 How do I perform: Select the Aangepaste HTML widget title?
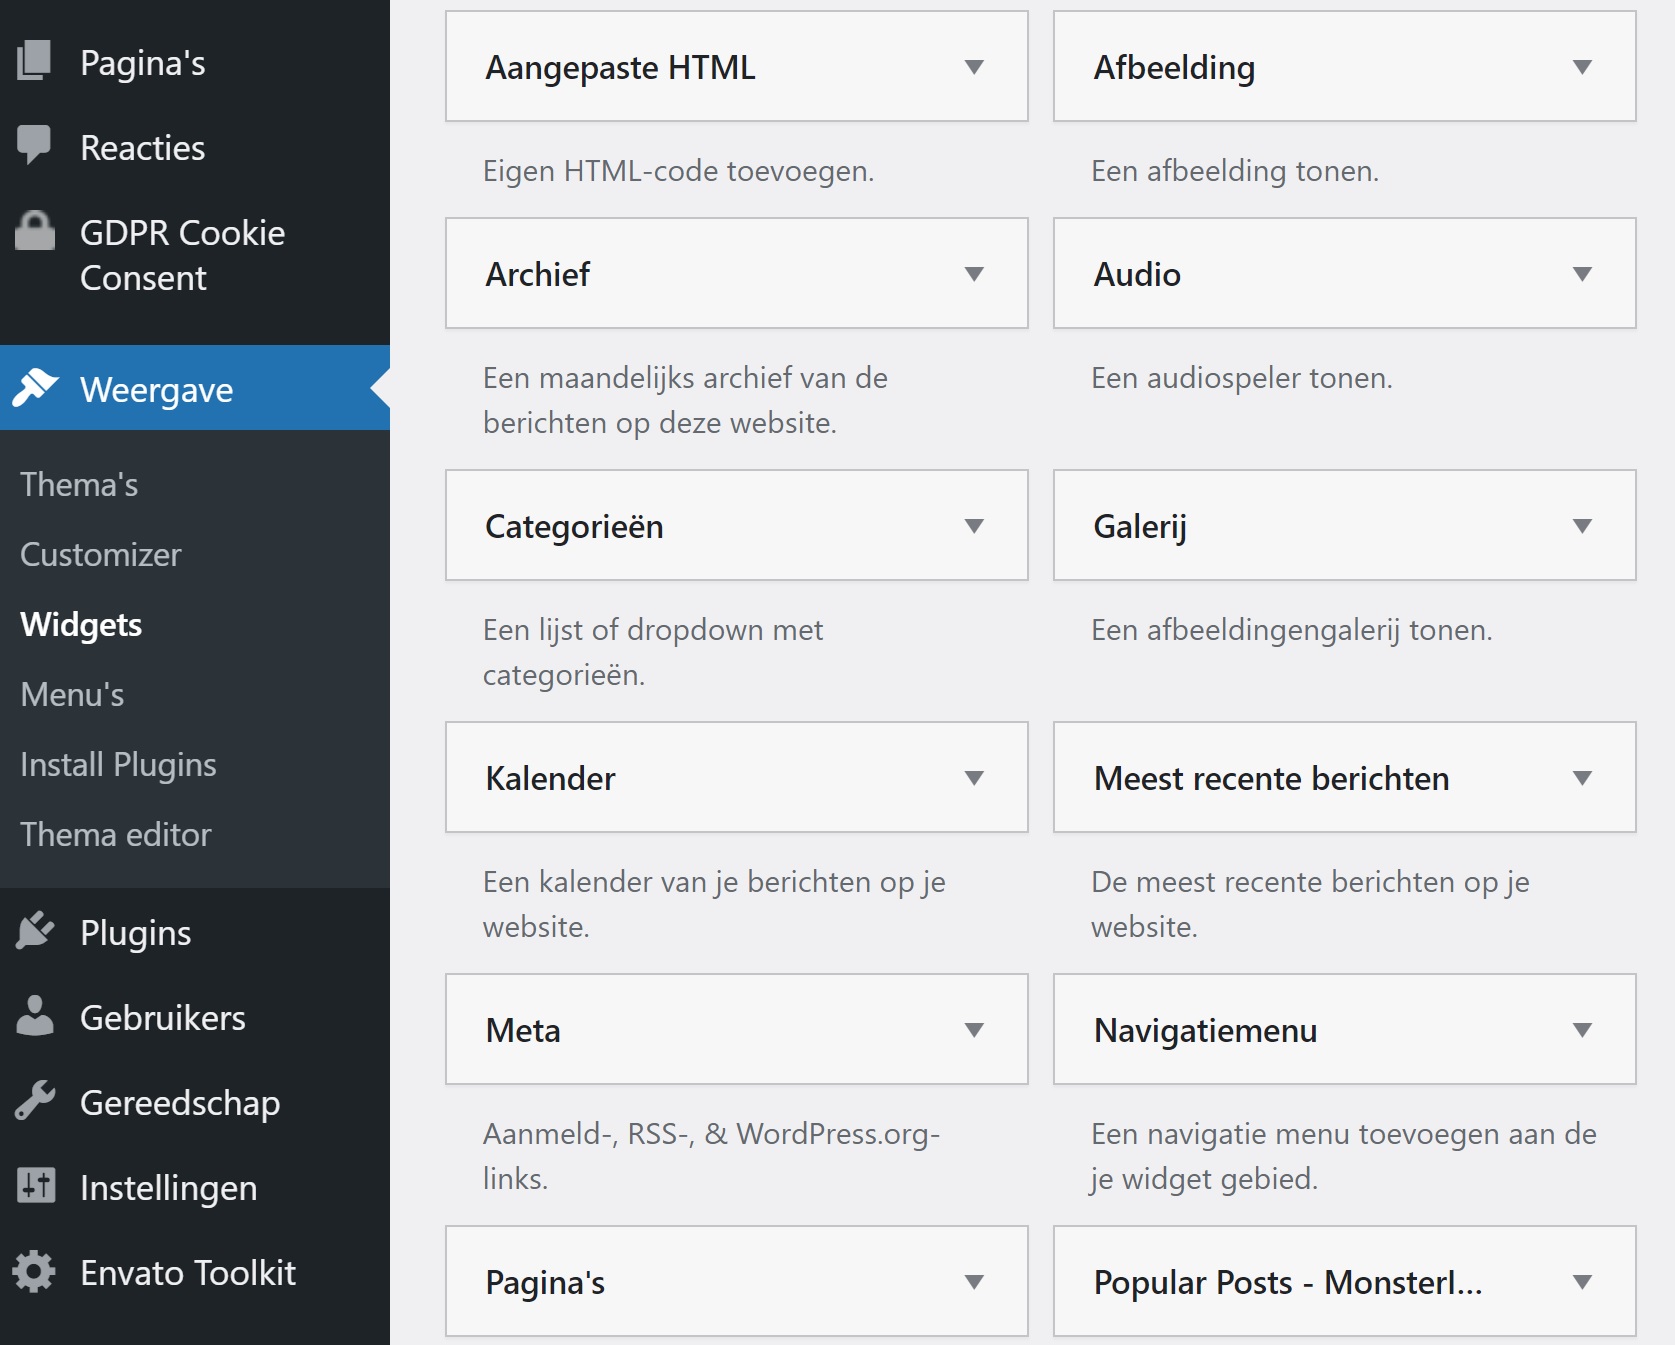click(x=620, y=67)
